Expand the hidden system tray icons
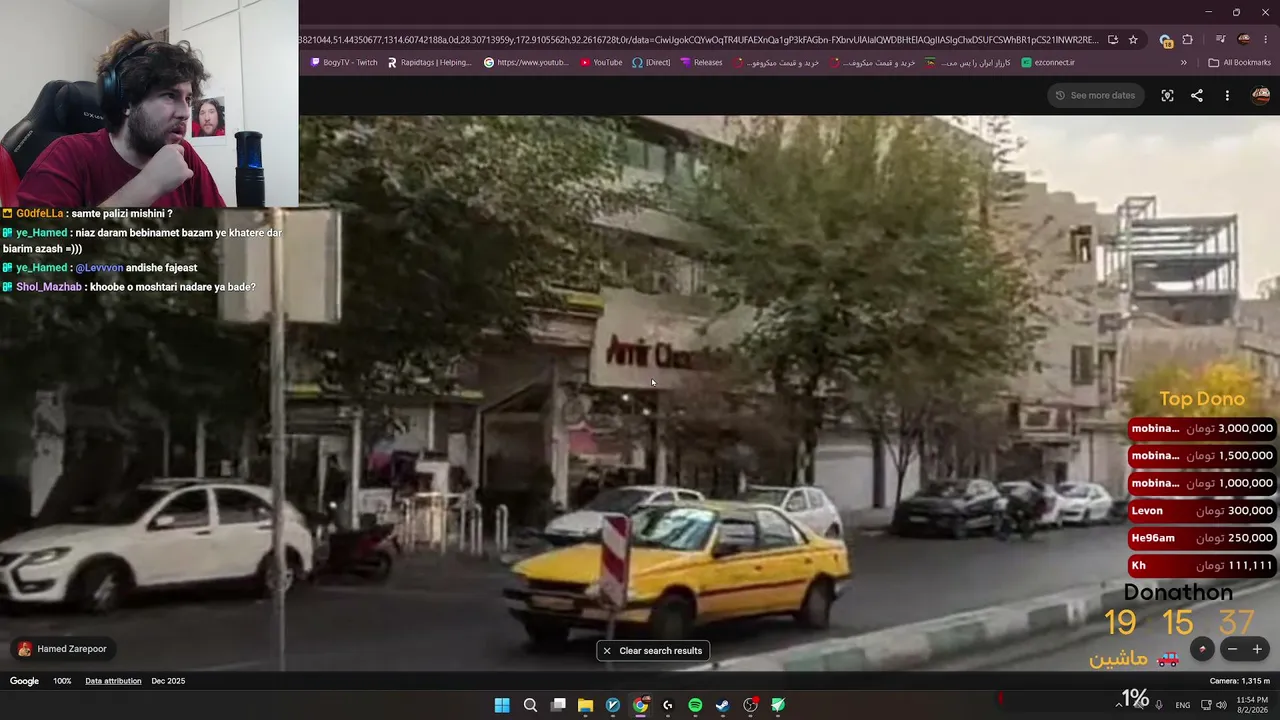1280x720 pixels. coord(1119,705)
